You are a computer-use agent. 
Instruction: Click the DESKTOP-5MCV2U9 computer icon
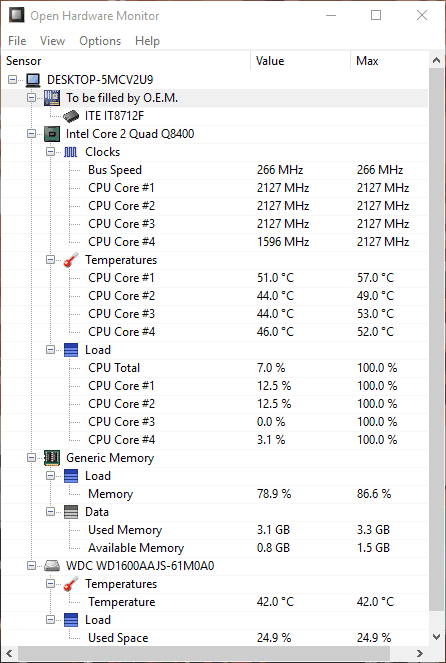pos(33,80)
